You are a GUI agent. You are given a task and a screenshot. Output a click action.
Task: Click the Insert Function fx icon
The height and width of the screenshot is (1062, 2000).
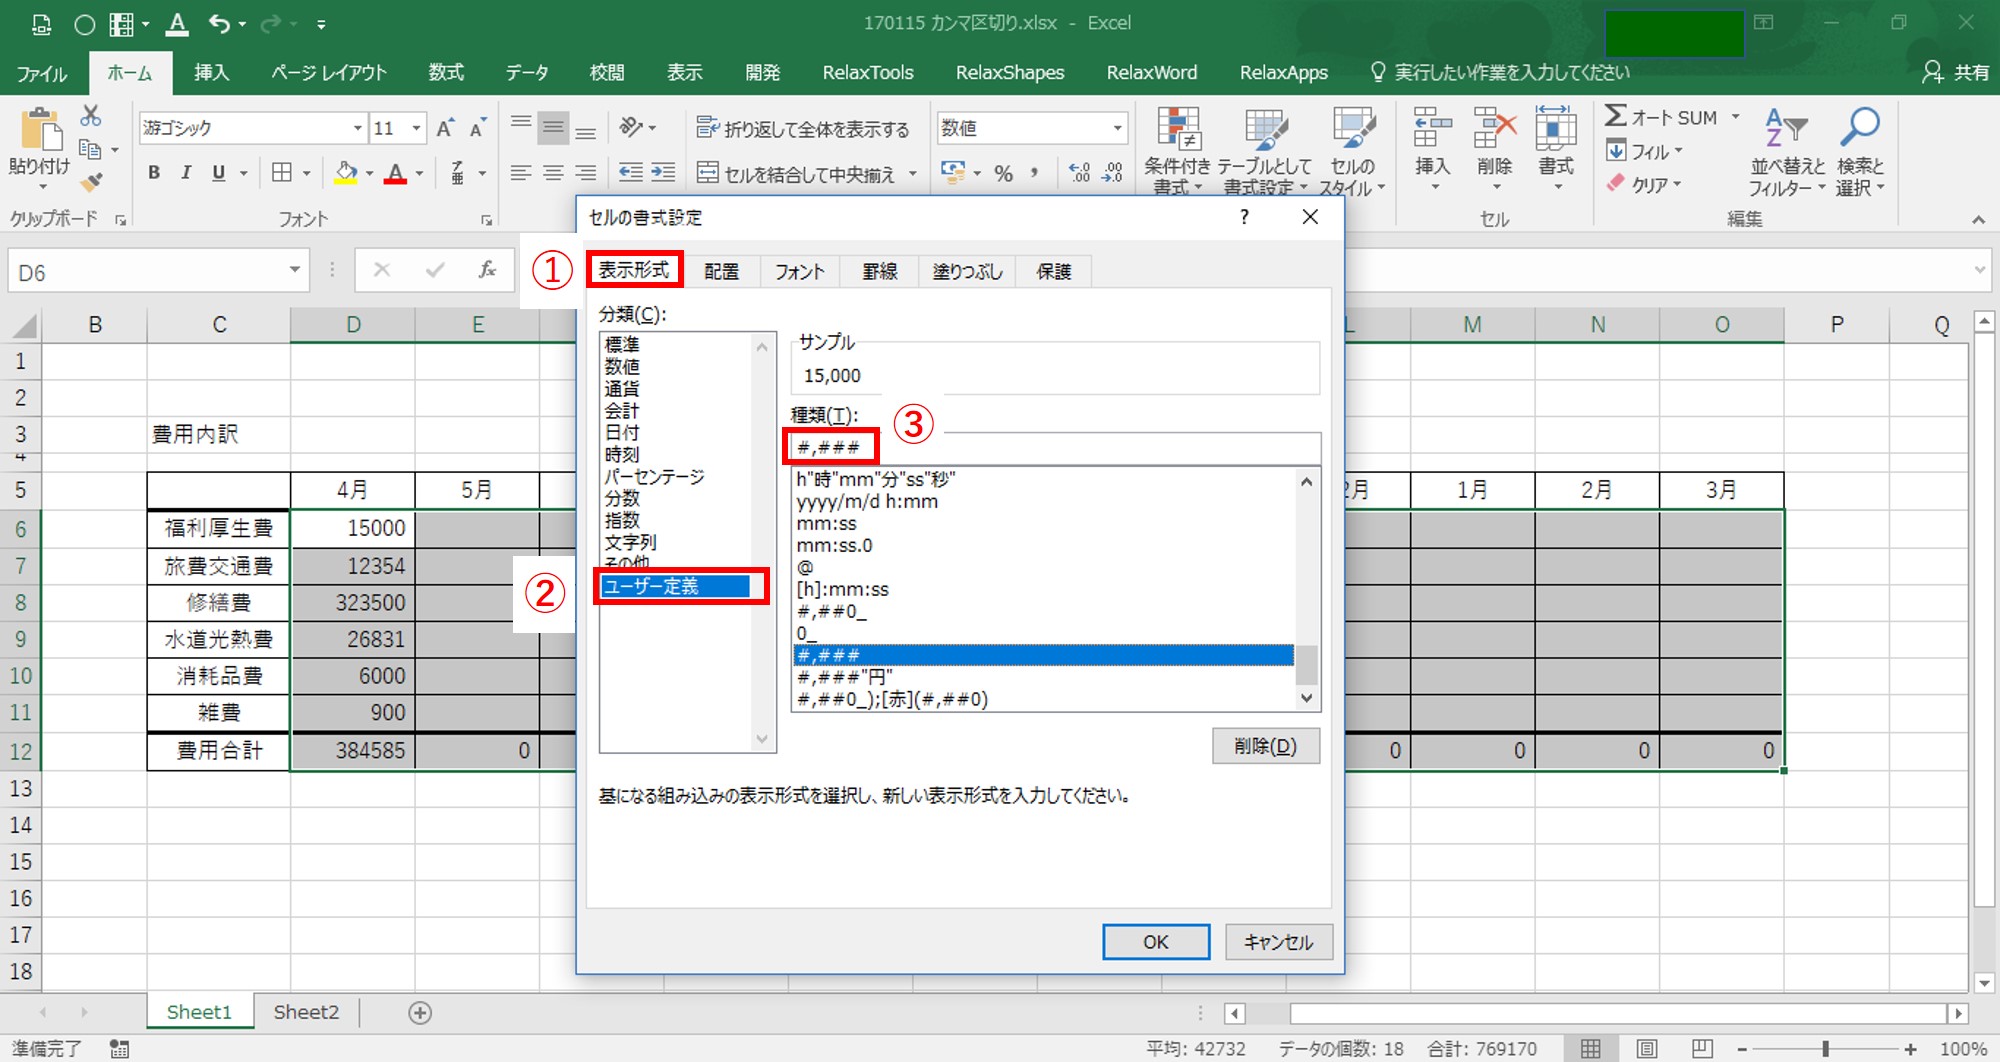487,270
